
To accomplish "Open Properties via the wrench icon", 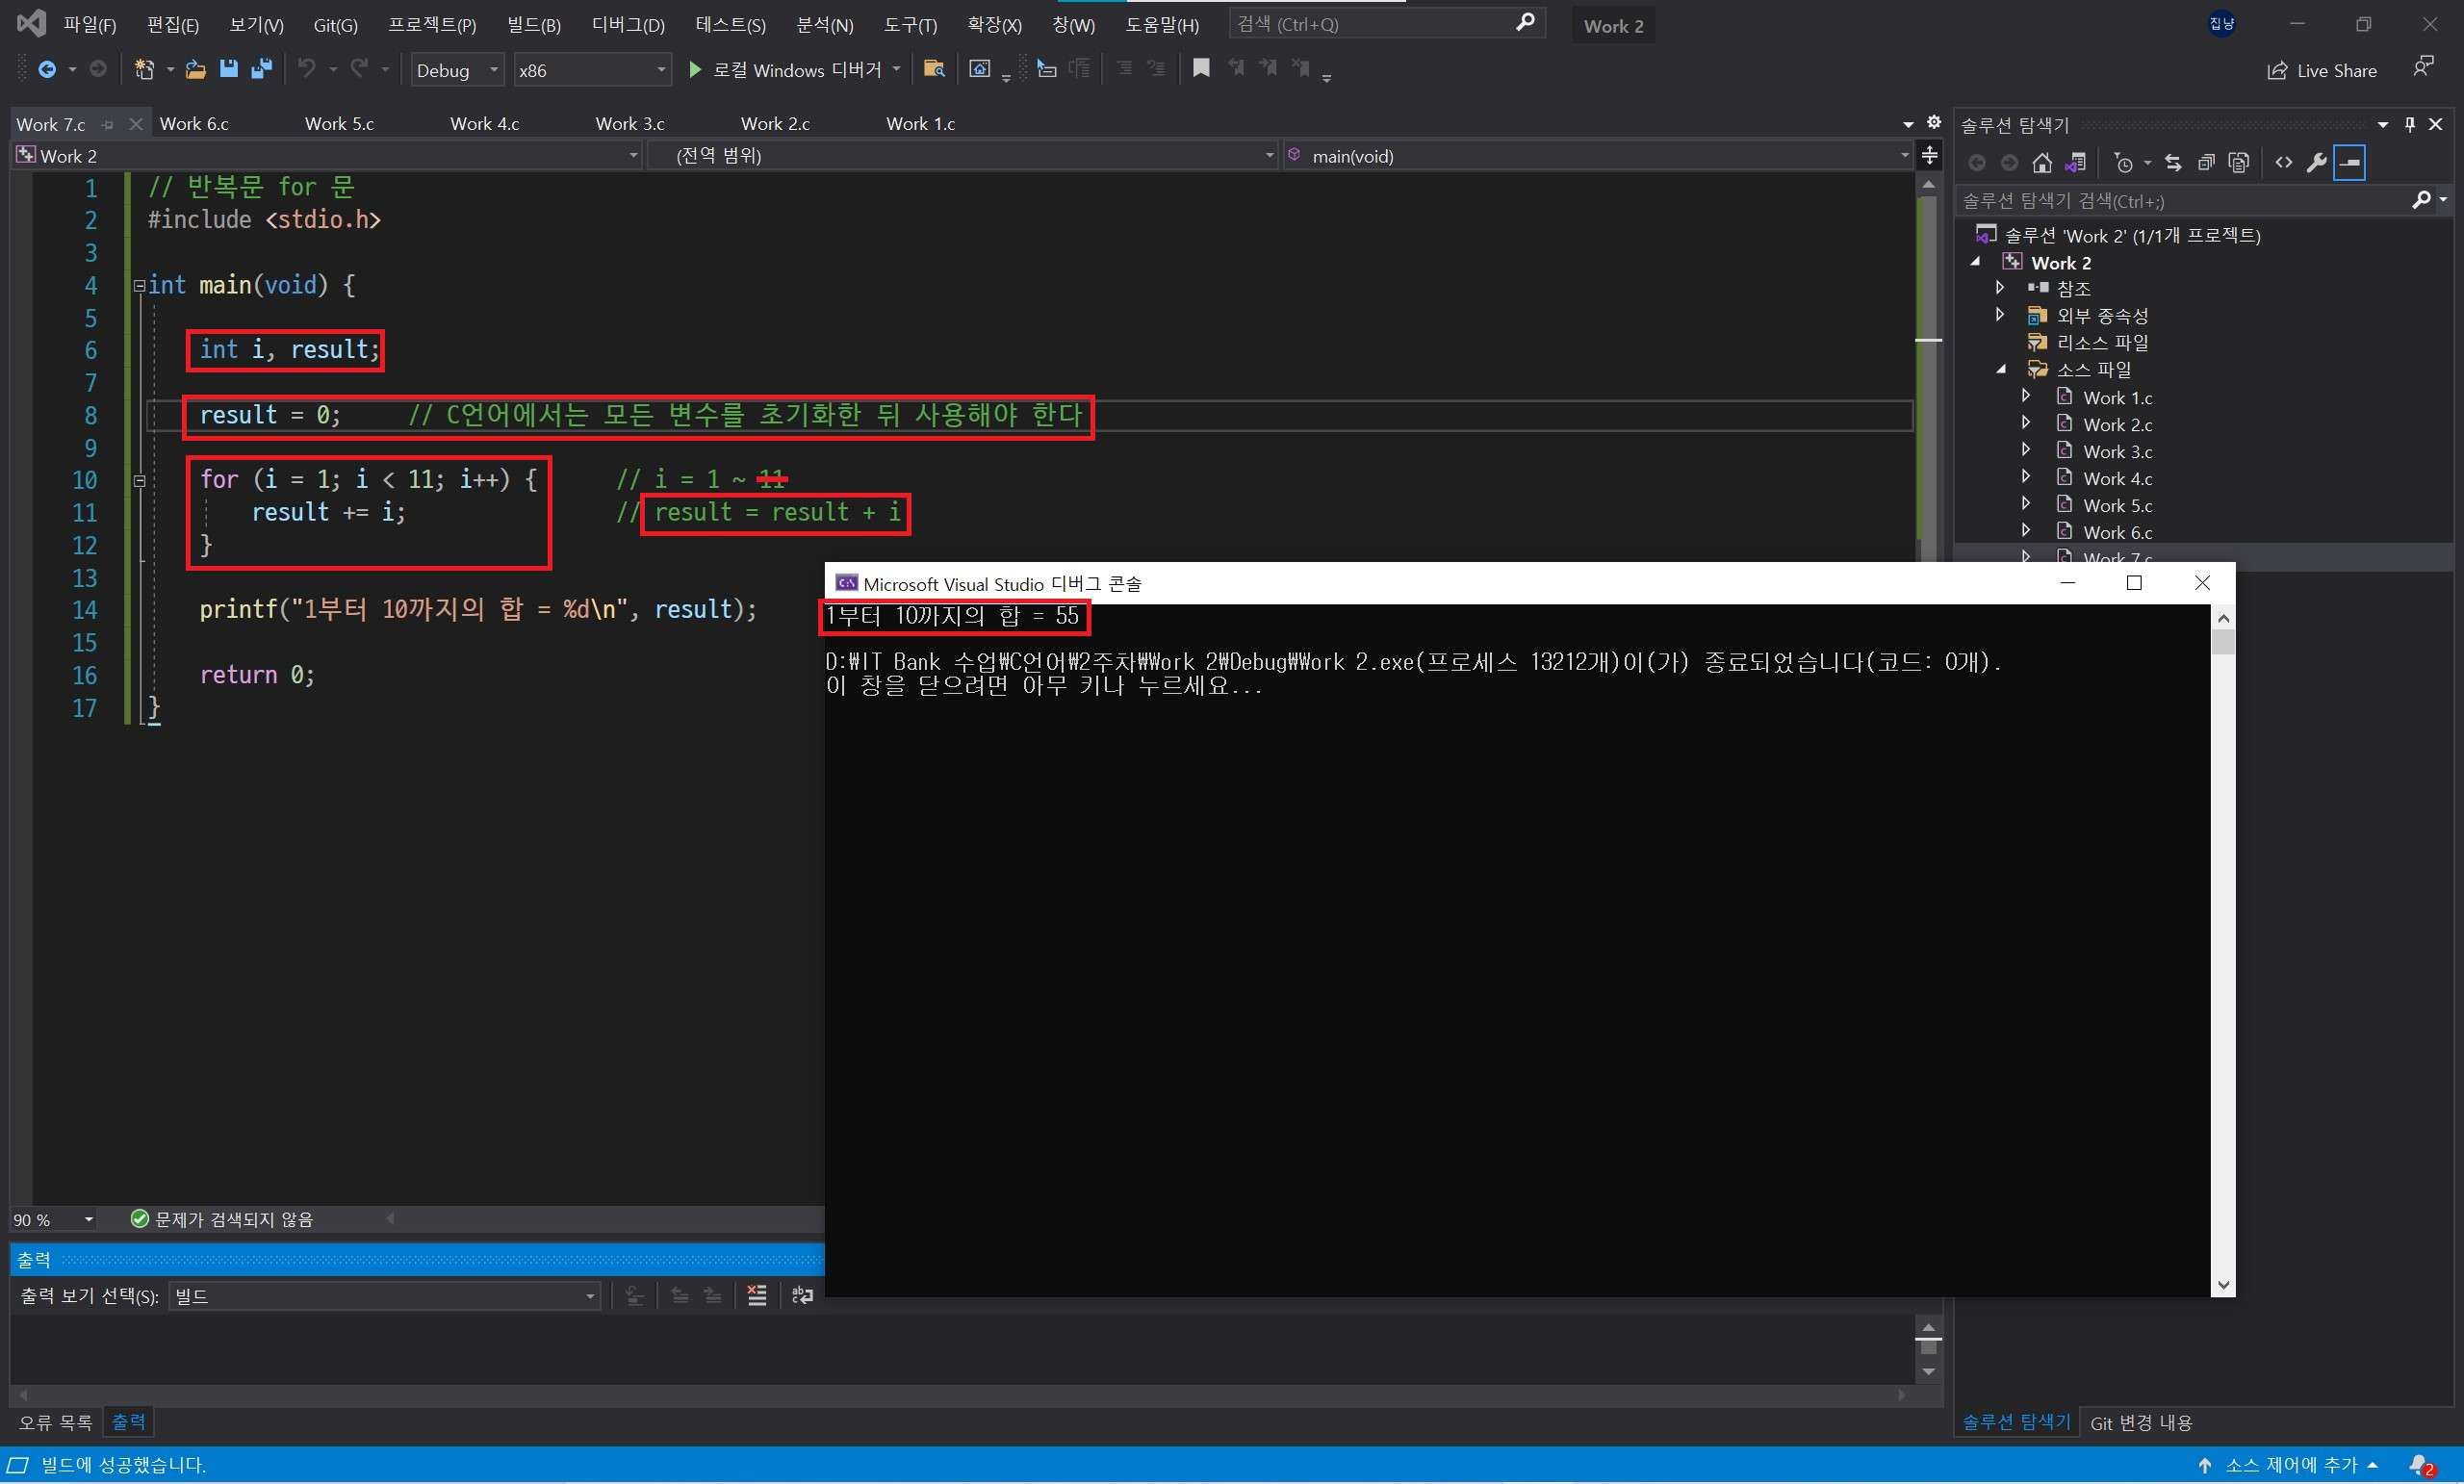I will [x=2316, y=162].
